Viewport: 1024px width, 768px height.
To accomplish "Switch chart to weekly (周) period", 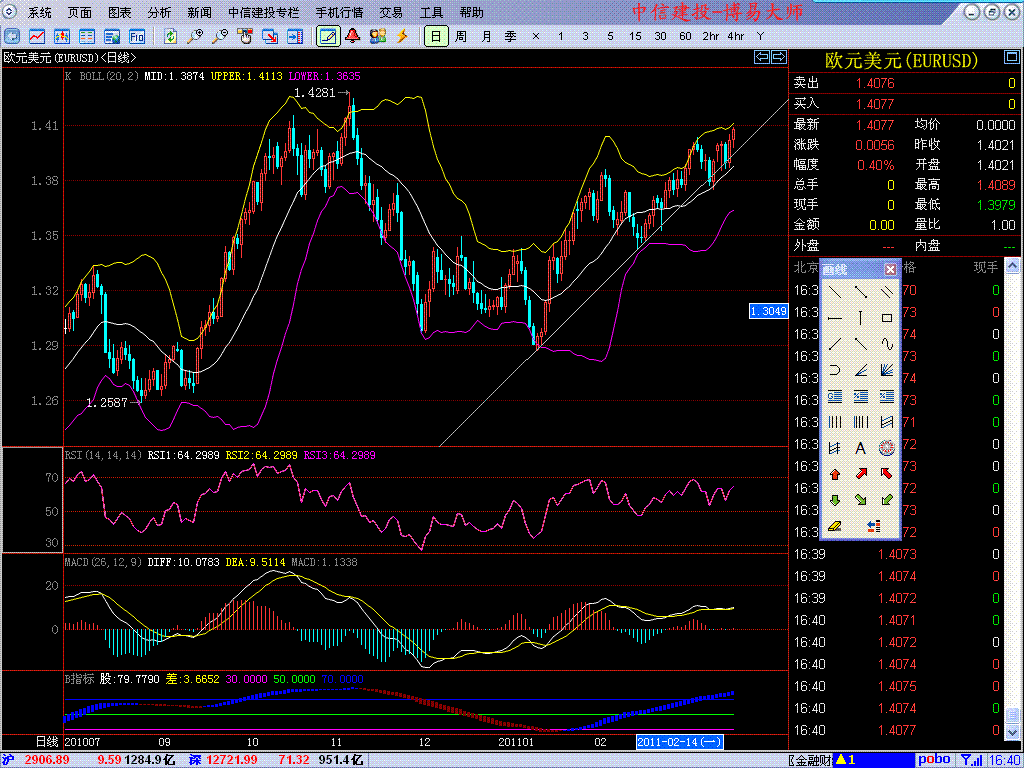I will tap(460, 36).
